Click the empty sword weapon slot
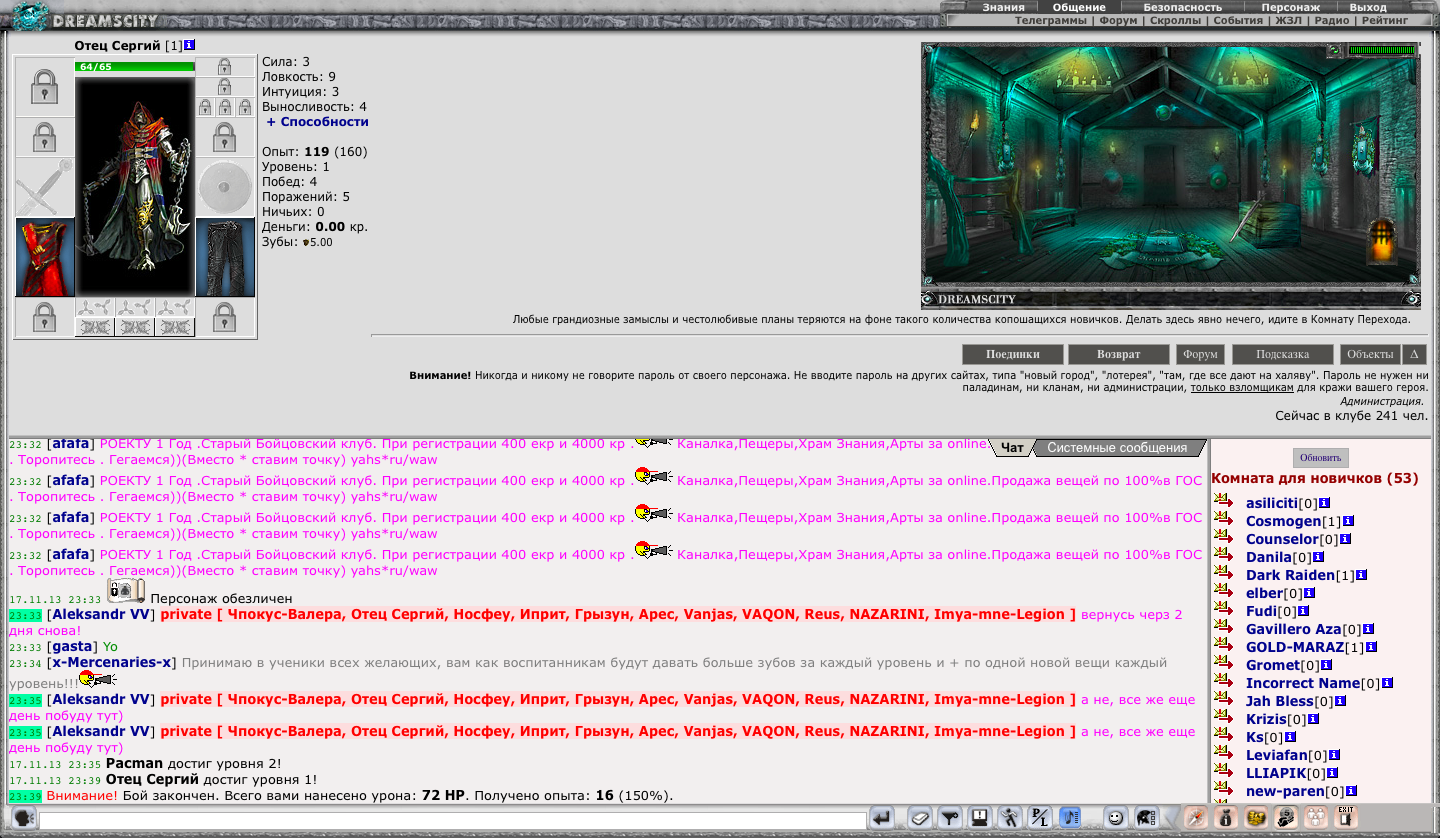 coord(45,187)
